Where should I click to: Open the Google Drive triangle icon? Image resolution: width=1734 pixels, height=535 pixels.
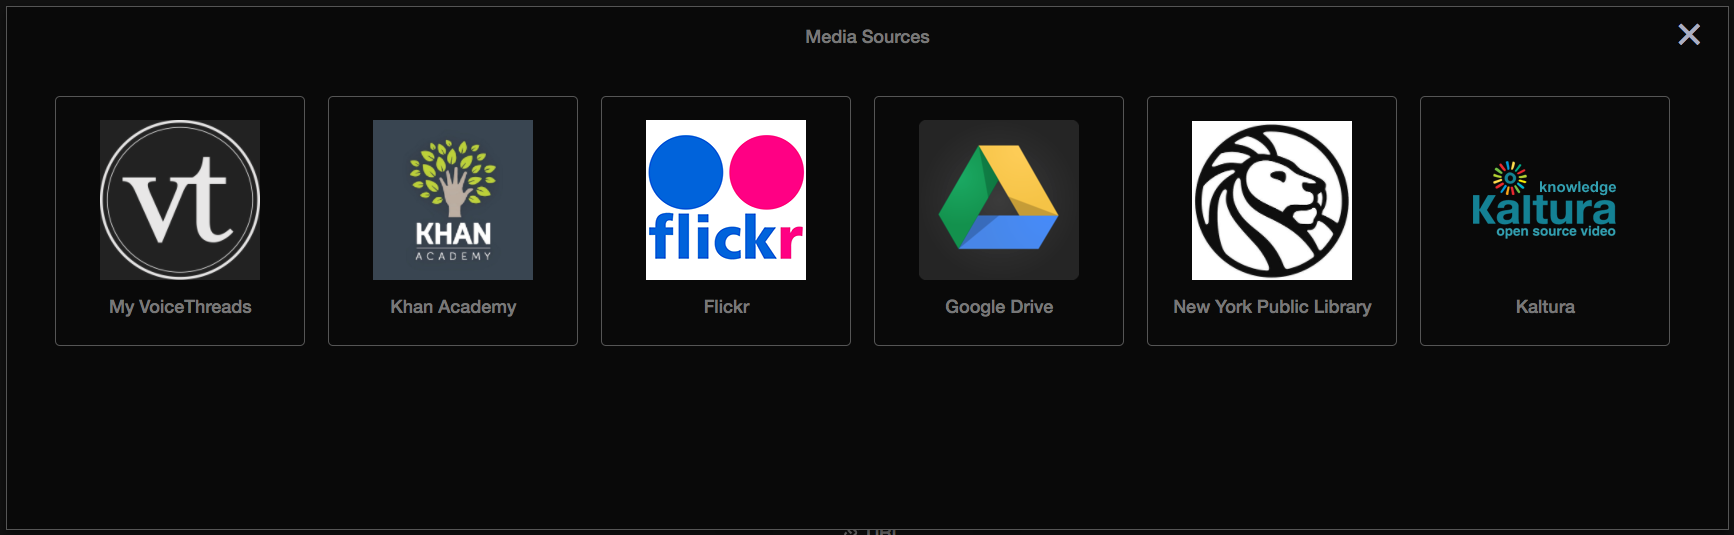coord(999,200)
